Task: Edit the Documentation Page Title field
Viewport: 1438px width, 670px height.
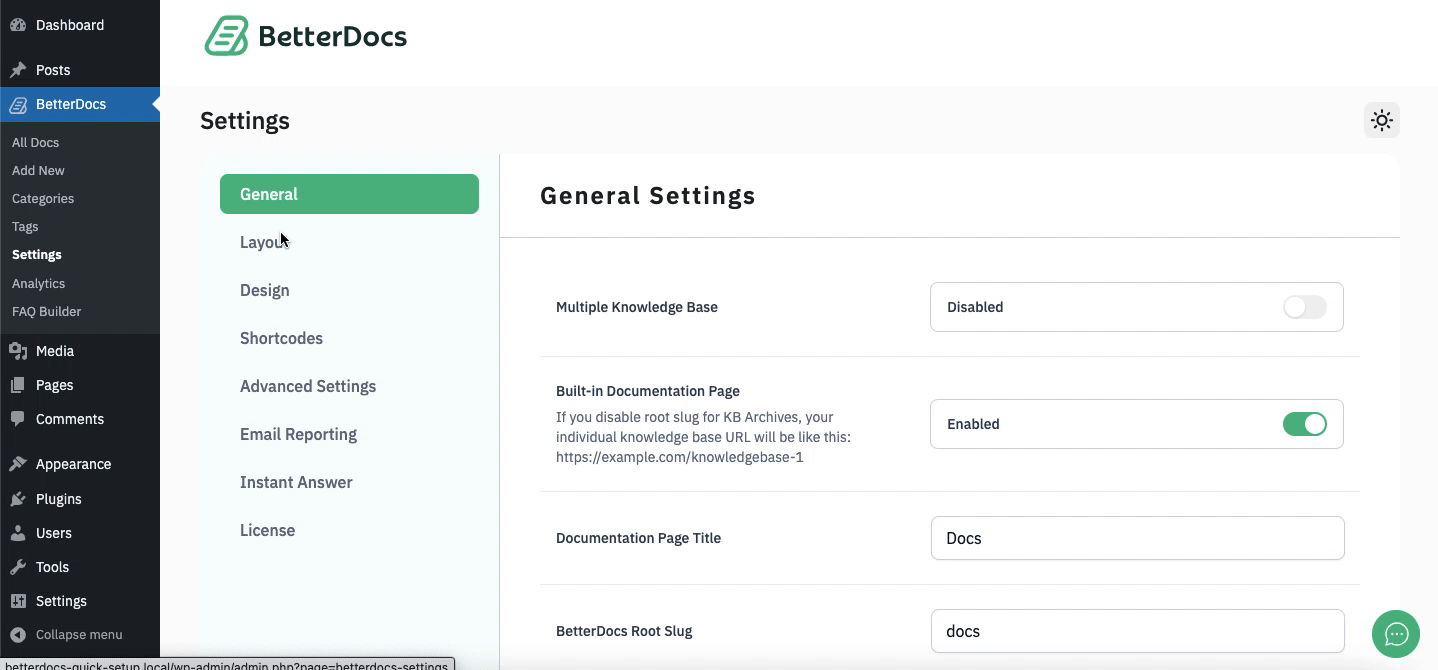Action: click(1136, 538)
